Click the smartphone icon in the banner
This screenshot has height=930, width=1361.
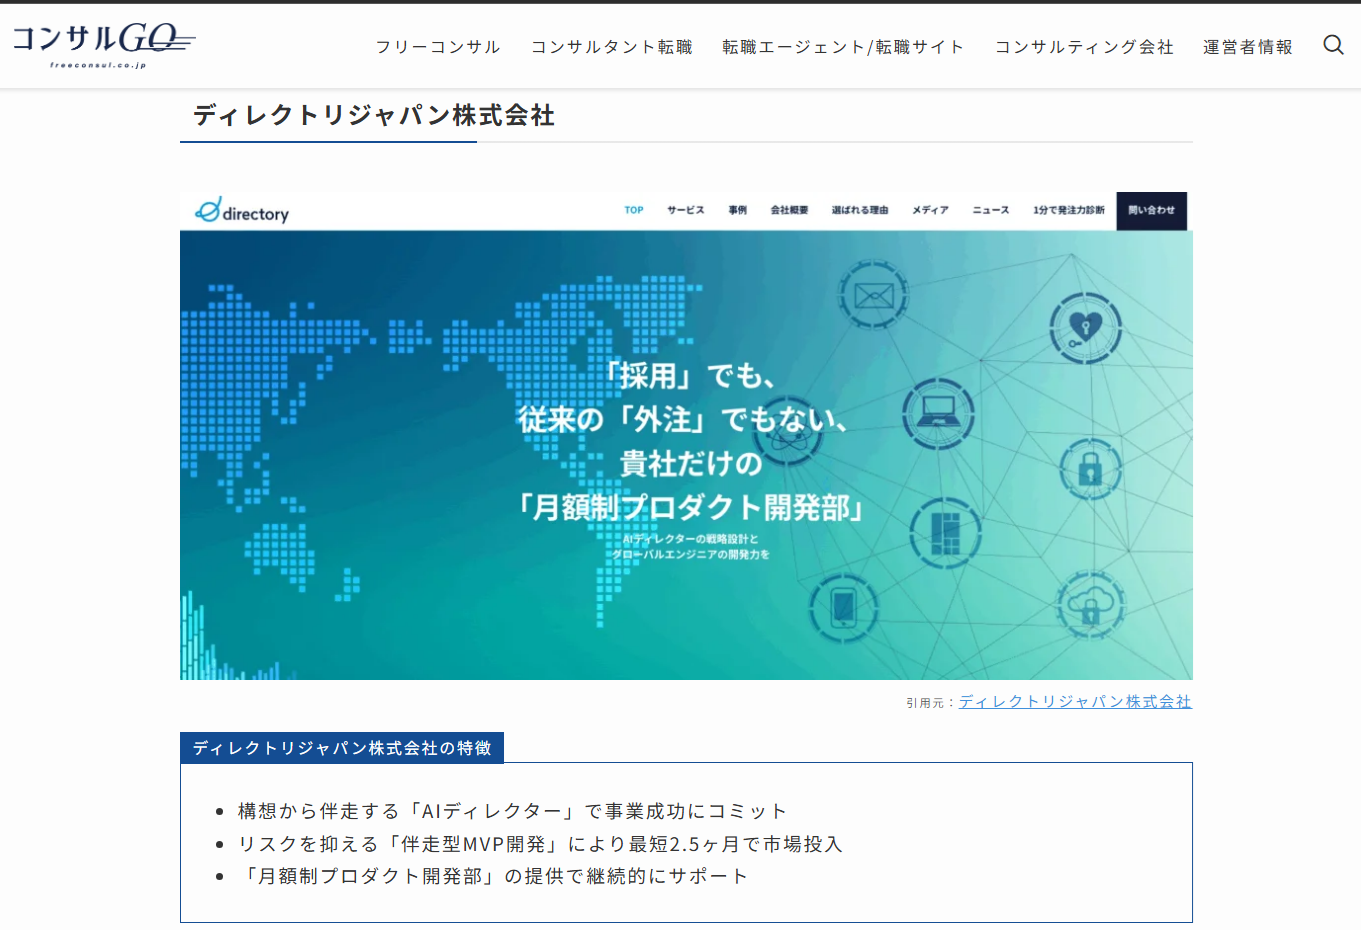(x=844, y=607)
